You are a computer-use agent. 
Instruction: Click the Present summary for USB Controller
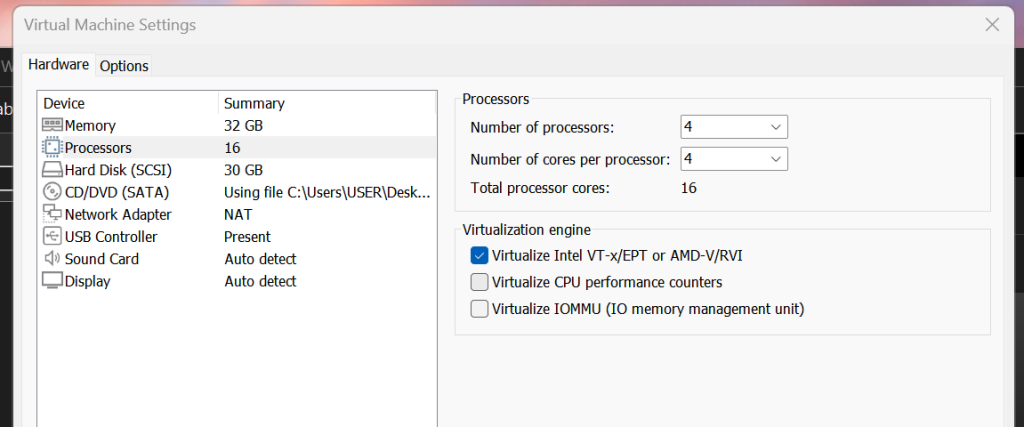click(248, 237)
